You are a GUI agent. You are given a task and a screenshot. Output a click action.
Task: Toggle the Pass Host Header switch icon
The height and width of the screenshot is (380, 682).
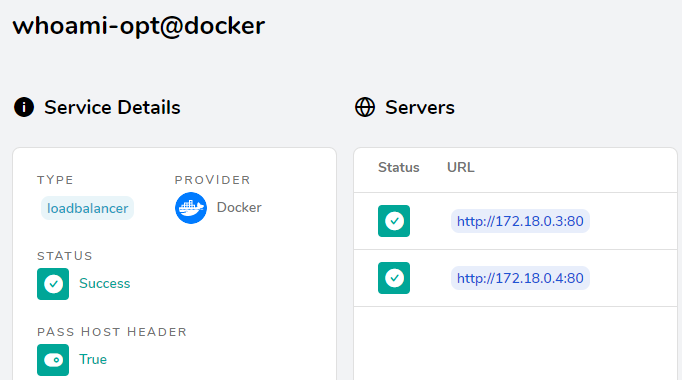coord(53,360)
